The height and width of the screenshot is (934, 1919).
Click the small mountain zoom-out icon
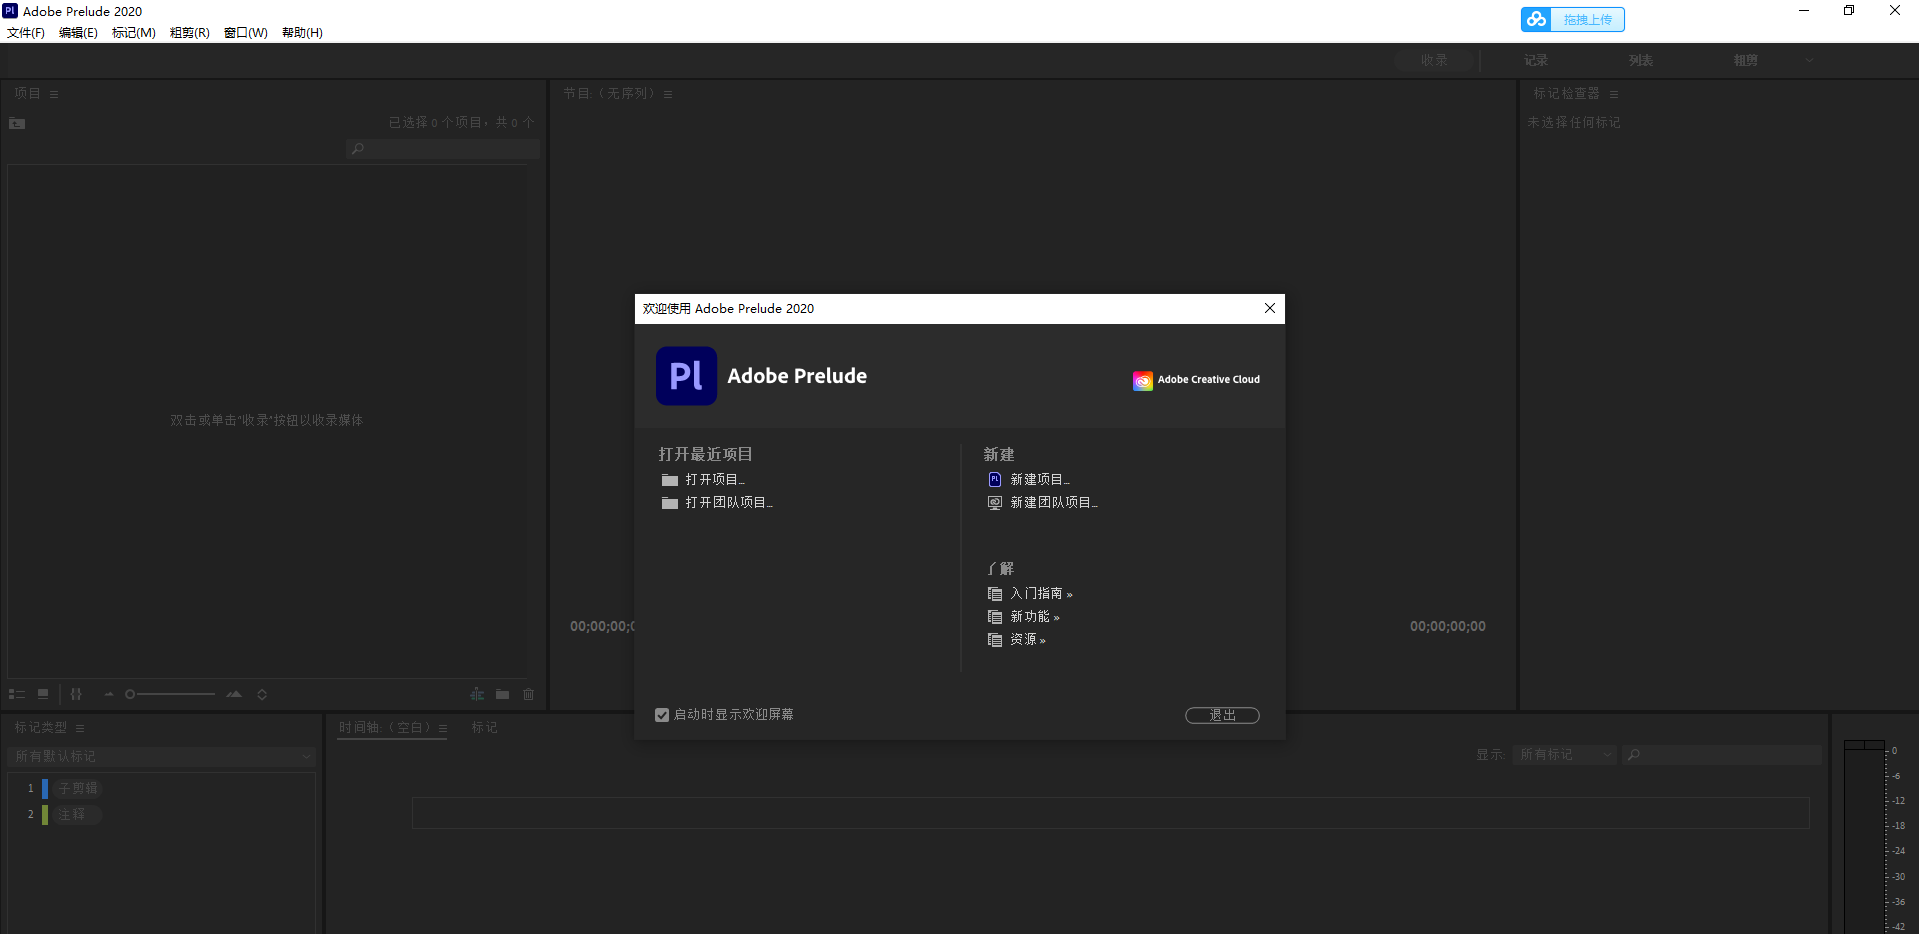[109, 694]
